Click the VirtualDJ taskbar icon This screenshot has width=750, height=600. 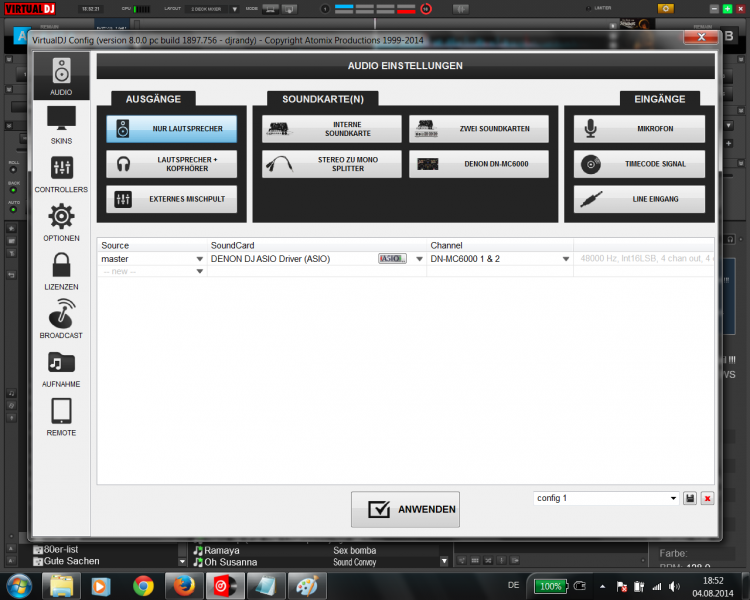225,586
